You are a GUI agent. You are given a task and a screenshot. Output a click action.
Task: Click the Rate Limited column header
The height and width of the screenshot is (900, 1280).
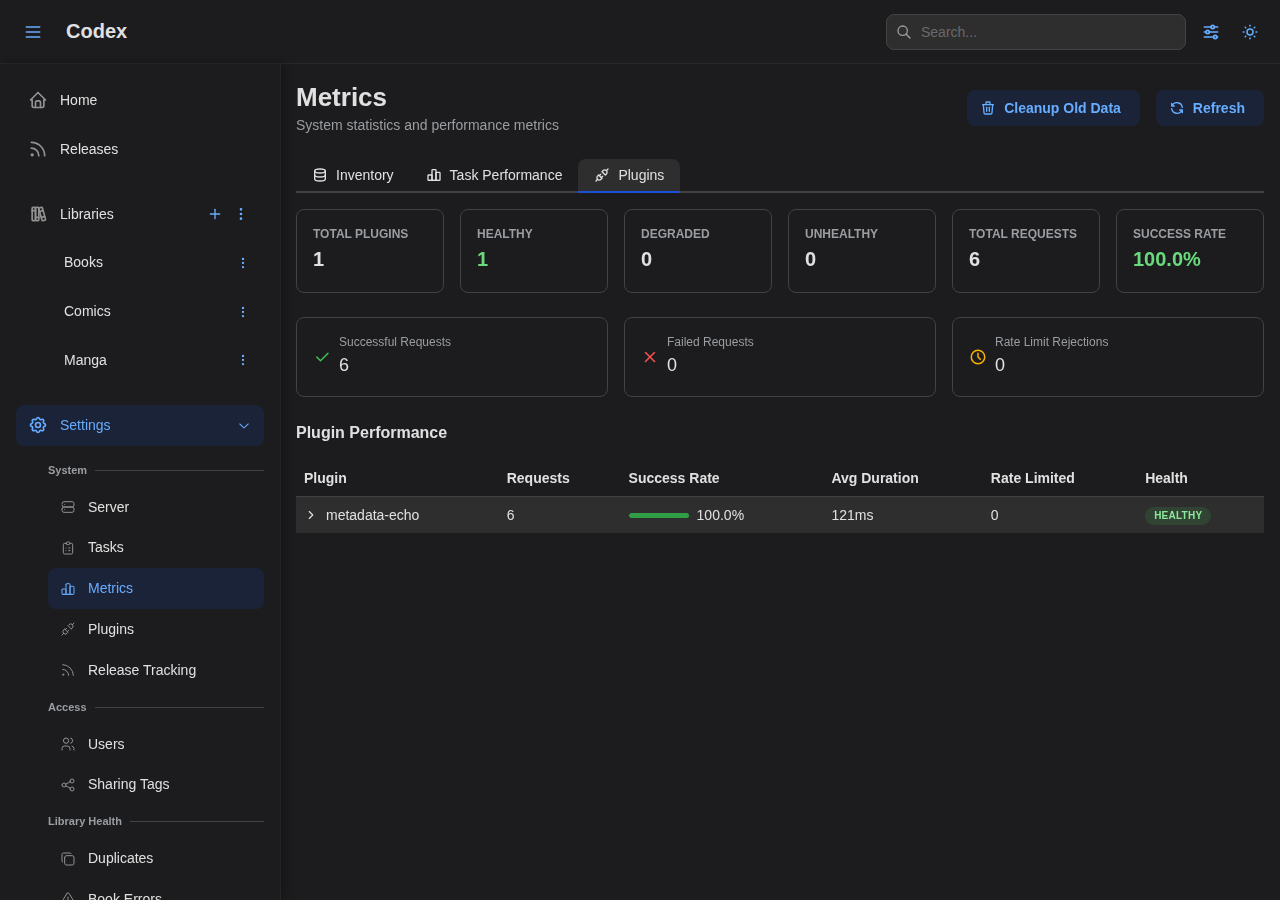(1033, 478)
